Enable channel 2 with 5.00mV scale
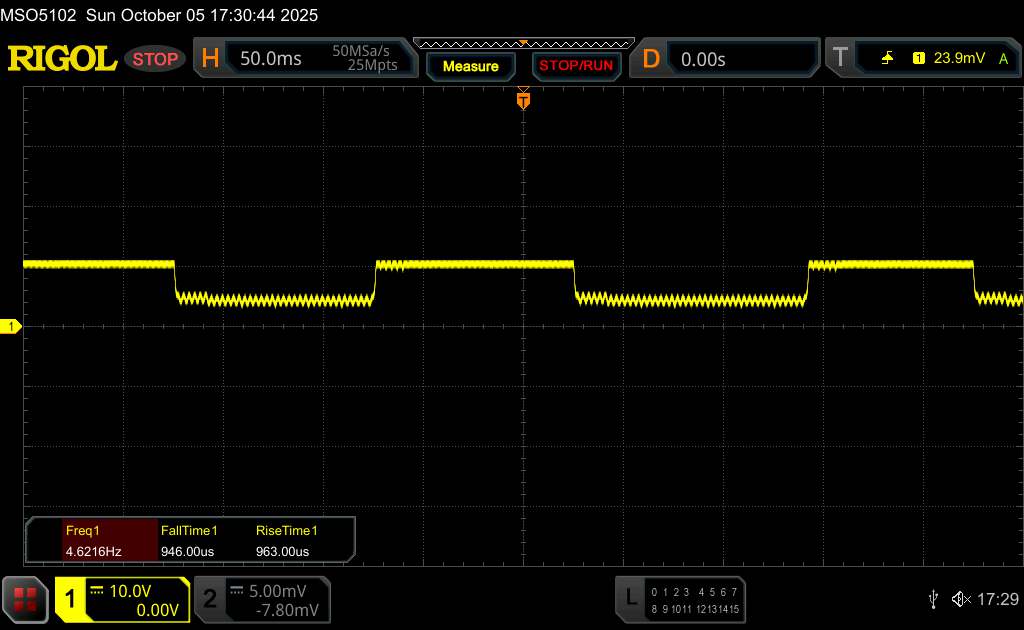 click(260, 599)
